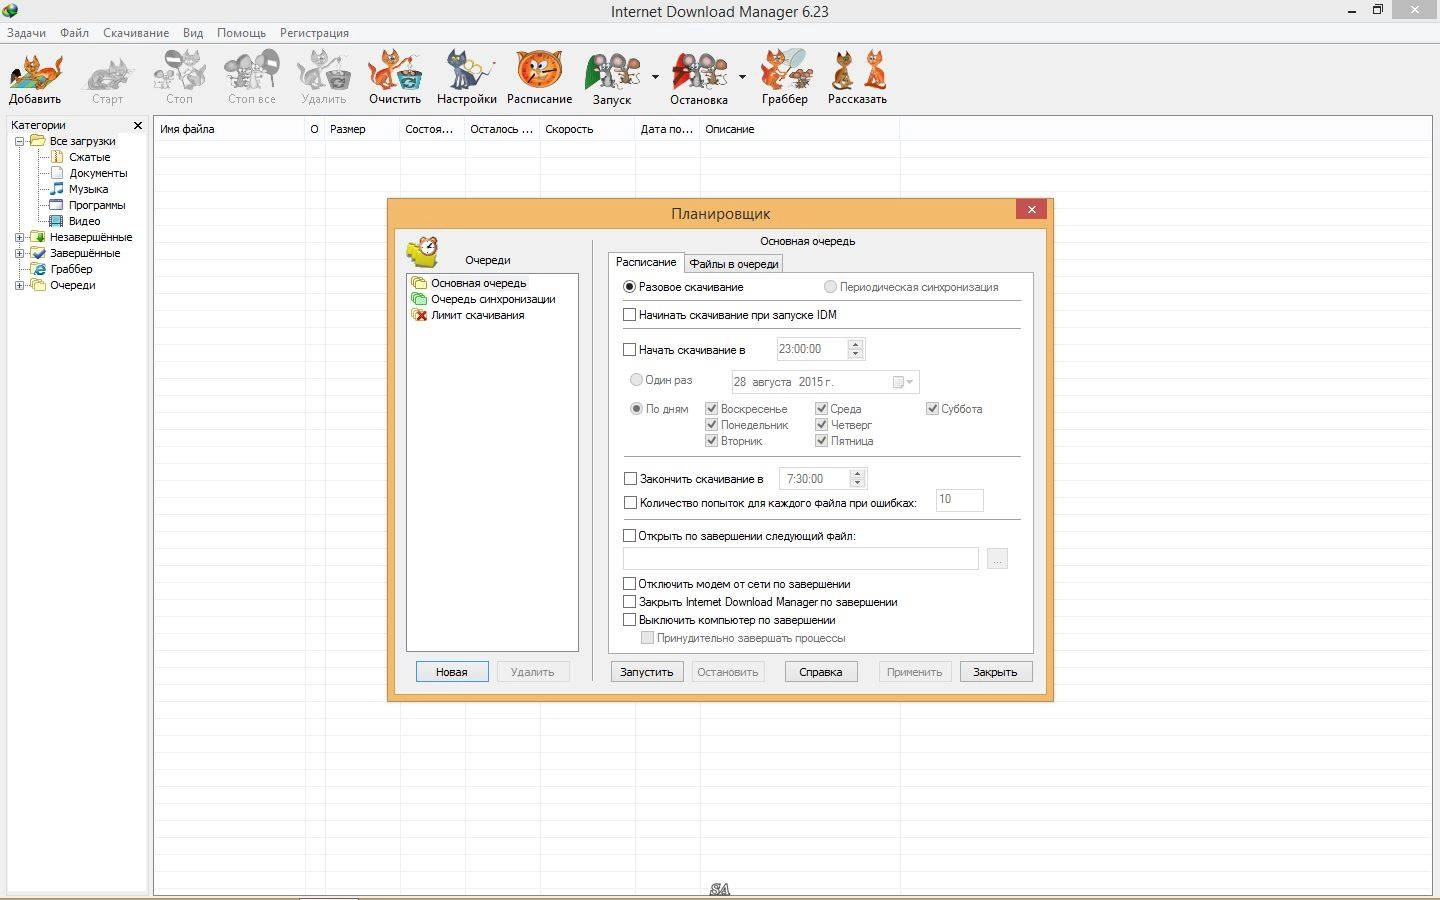Viewport: 1440px width, 900px height.
Task: Open calendar picker for the date field
Action: pos(903,382)
